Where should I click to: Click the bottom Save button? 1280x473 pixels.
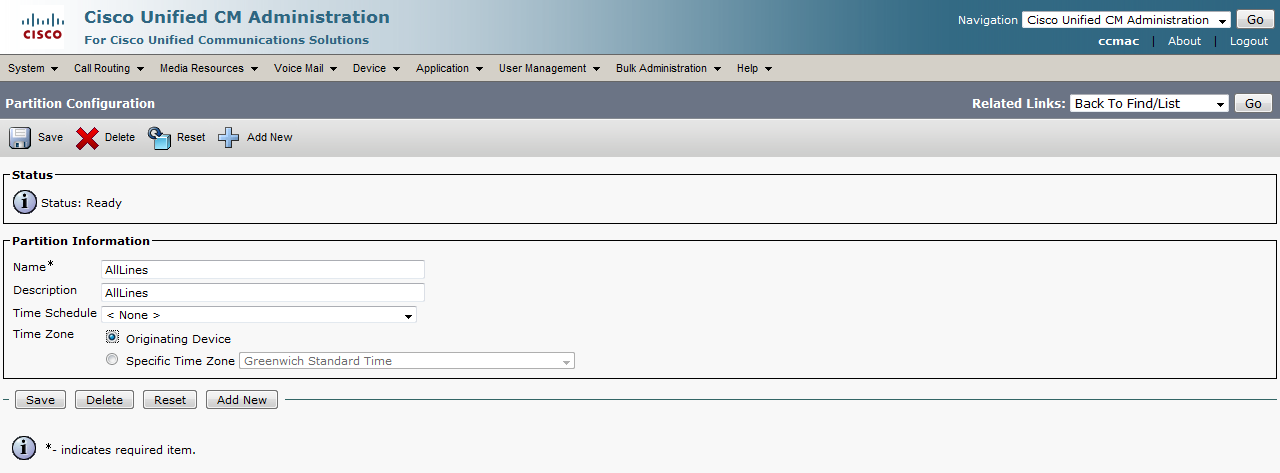(41, 400)
